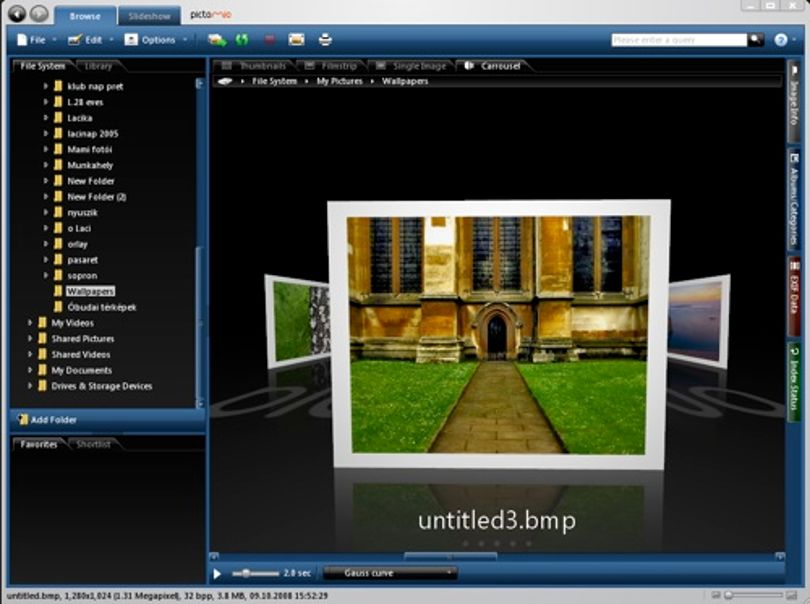Expand the Drives & Storage Devices node

pyautogui.click(x=29, y=386)
